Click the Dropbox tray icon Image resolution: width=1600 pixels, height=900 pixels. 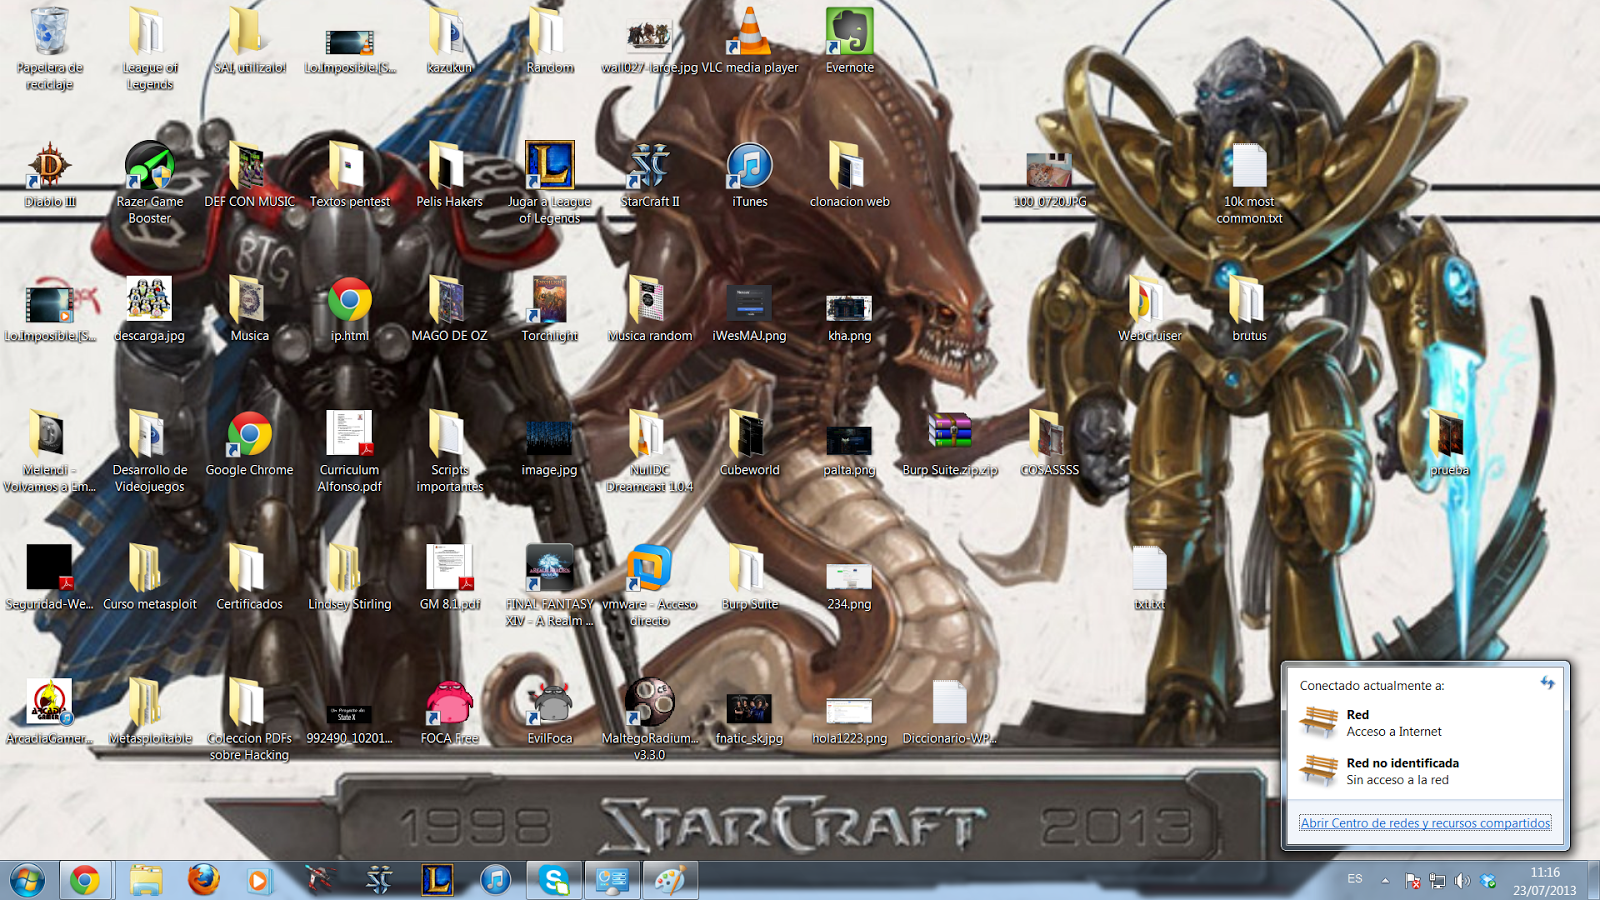[1488, 881]
